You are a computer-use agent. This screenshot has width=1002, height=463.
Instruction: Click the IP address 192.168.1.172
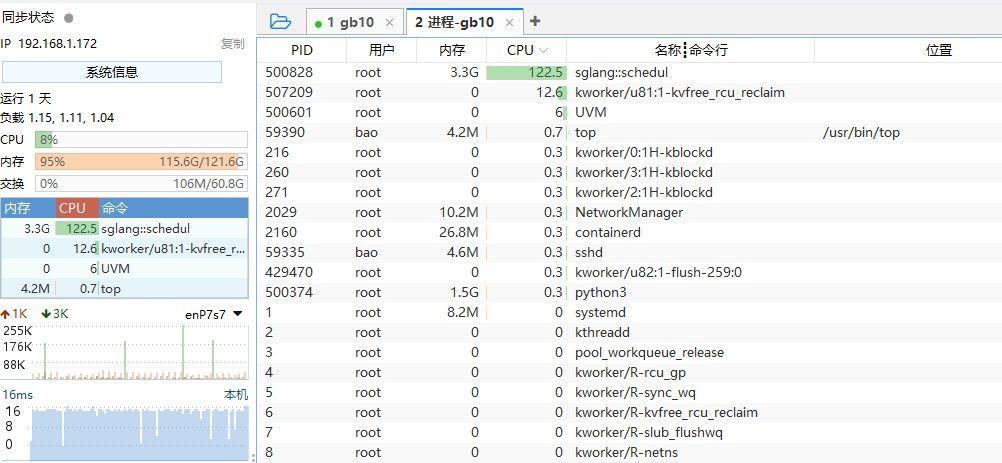[58, 43]
